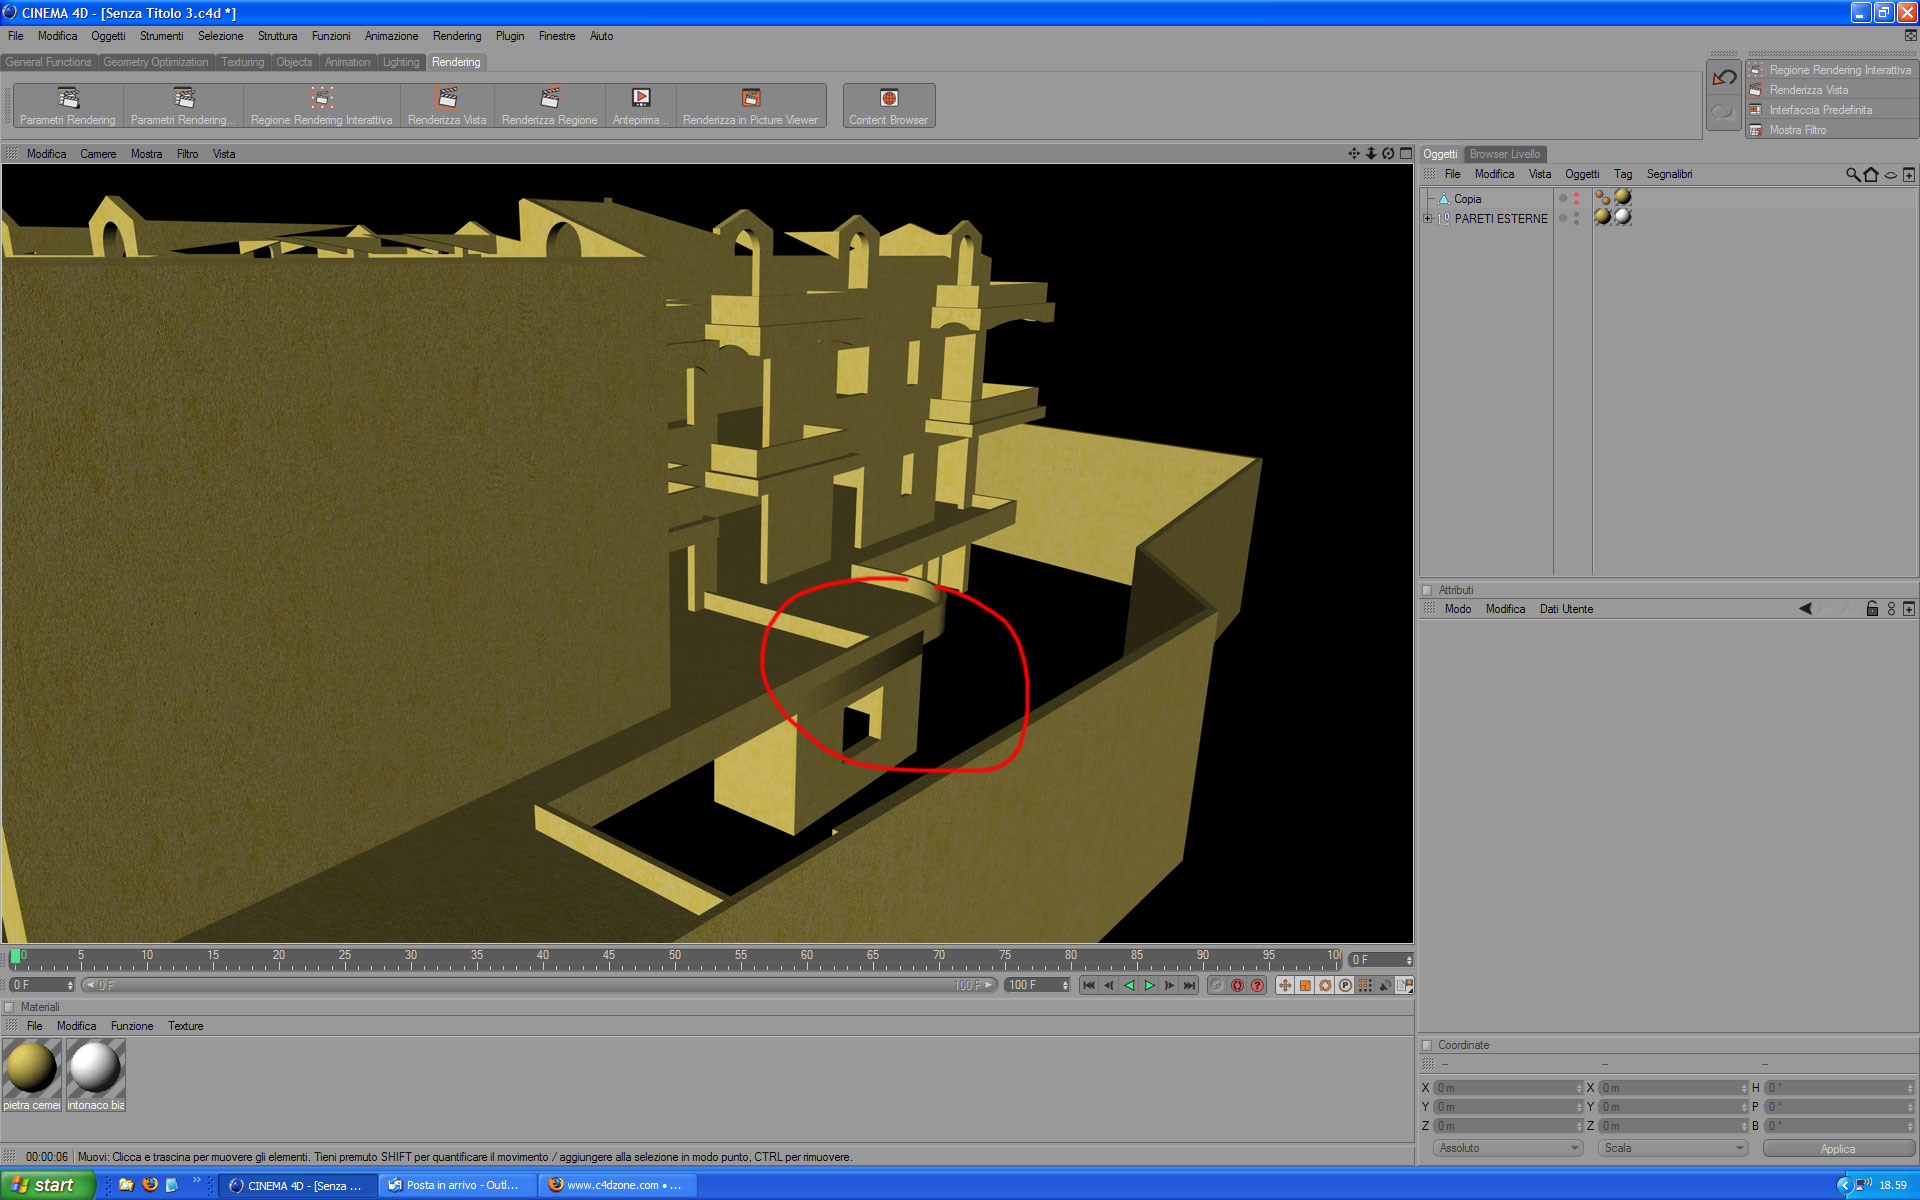Click the Renderizza Vista toolbar icon
This screenshot has height=1200, width=1920.
click(x=447, y=105)
